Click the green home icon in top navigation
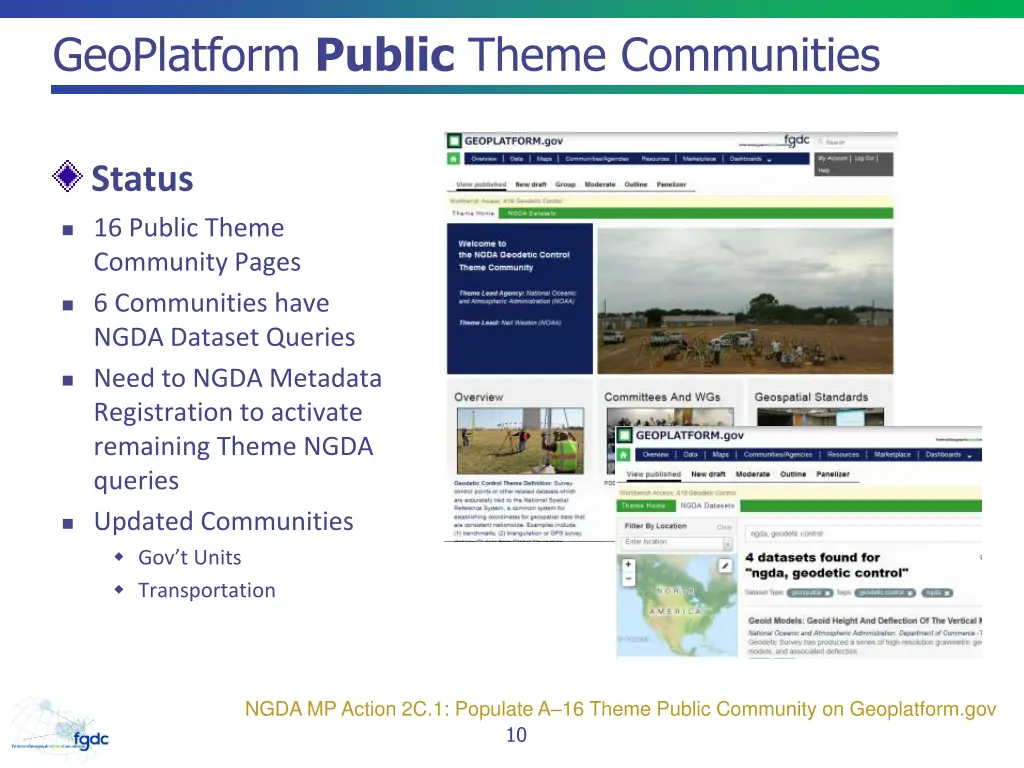Viewport: 1024px width, 768px height. click(453, 158)
